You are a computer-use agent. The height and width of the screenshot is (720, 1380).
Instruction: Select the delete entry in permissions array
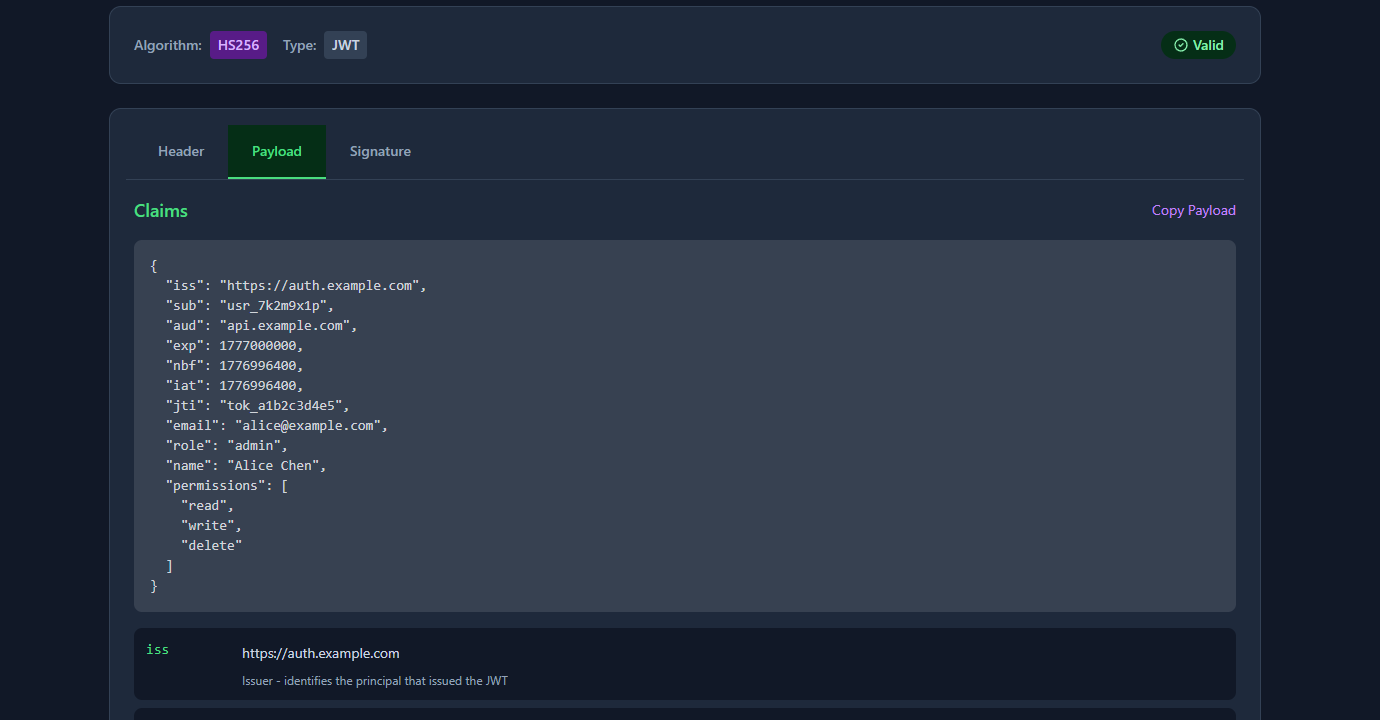point(211,545)
